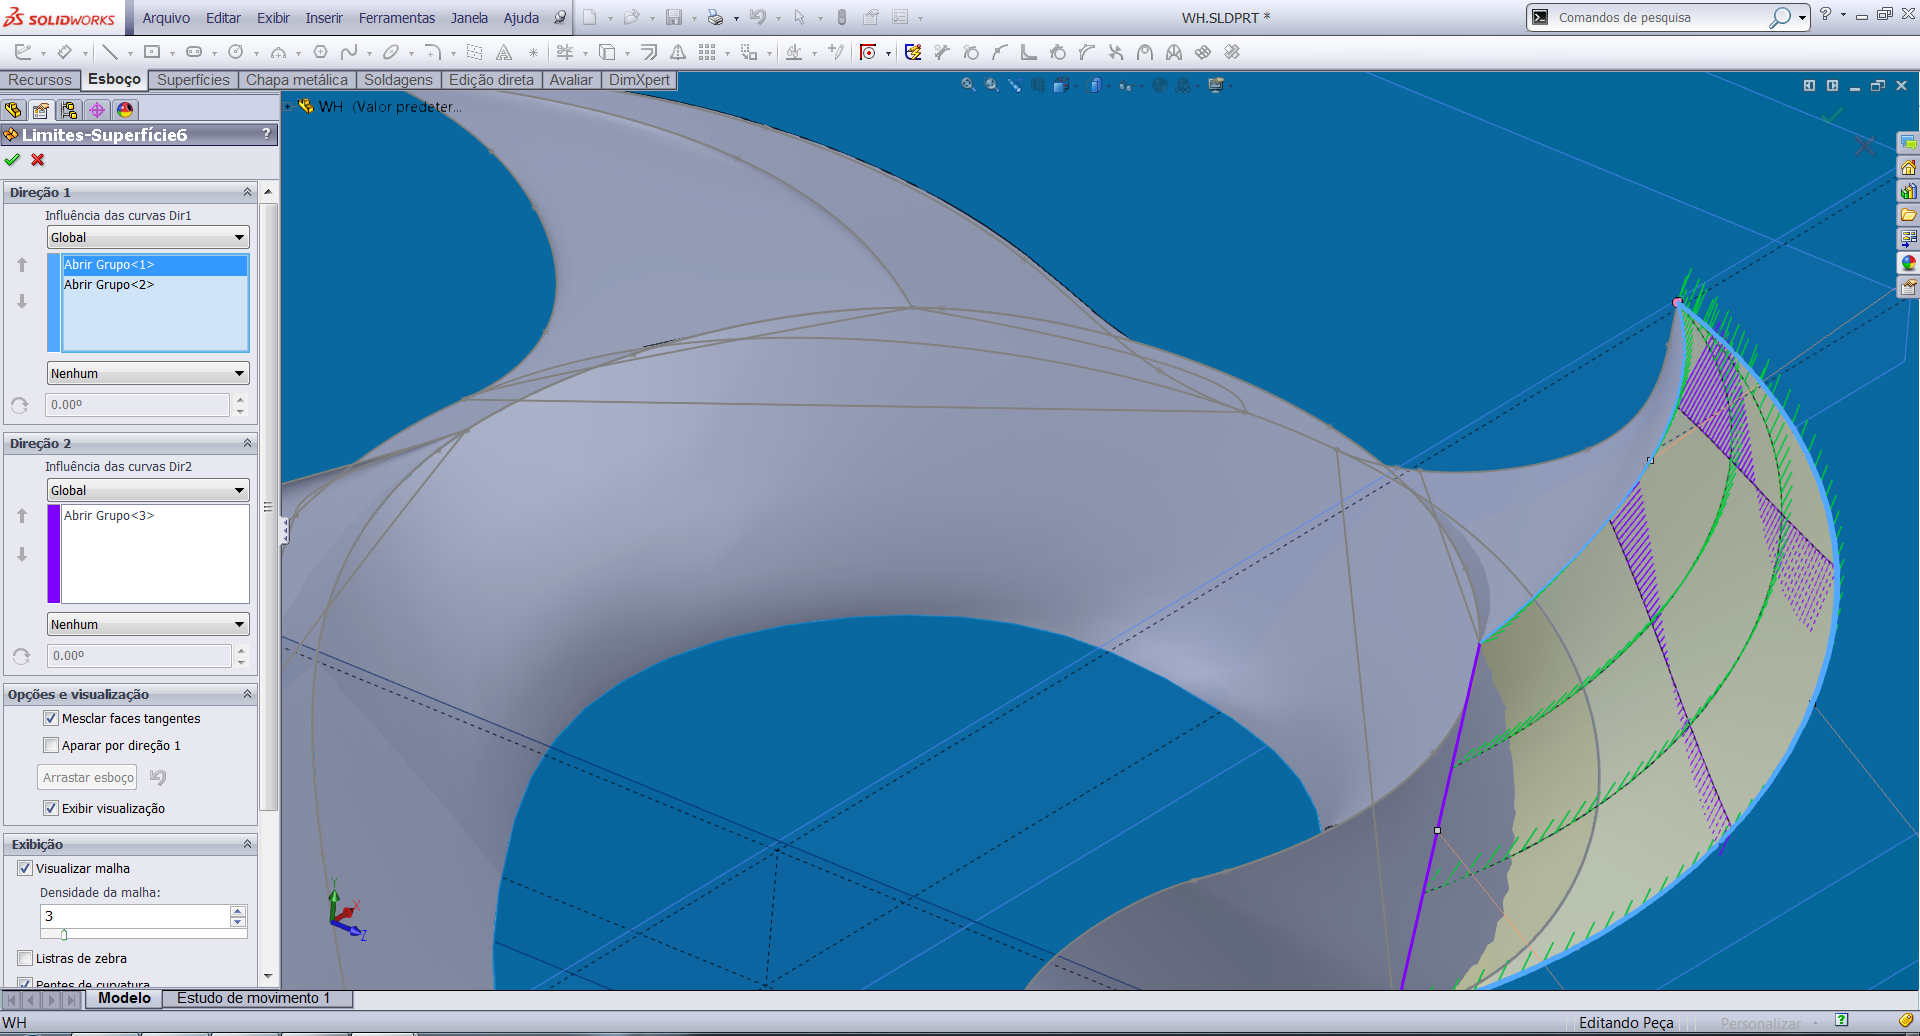Select the Slot sketch tool

(x=194, y=52)
